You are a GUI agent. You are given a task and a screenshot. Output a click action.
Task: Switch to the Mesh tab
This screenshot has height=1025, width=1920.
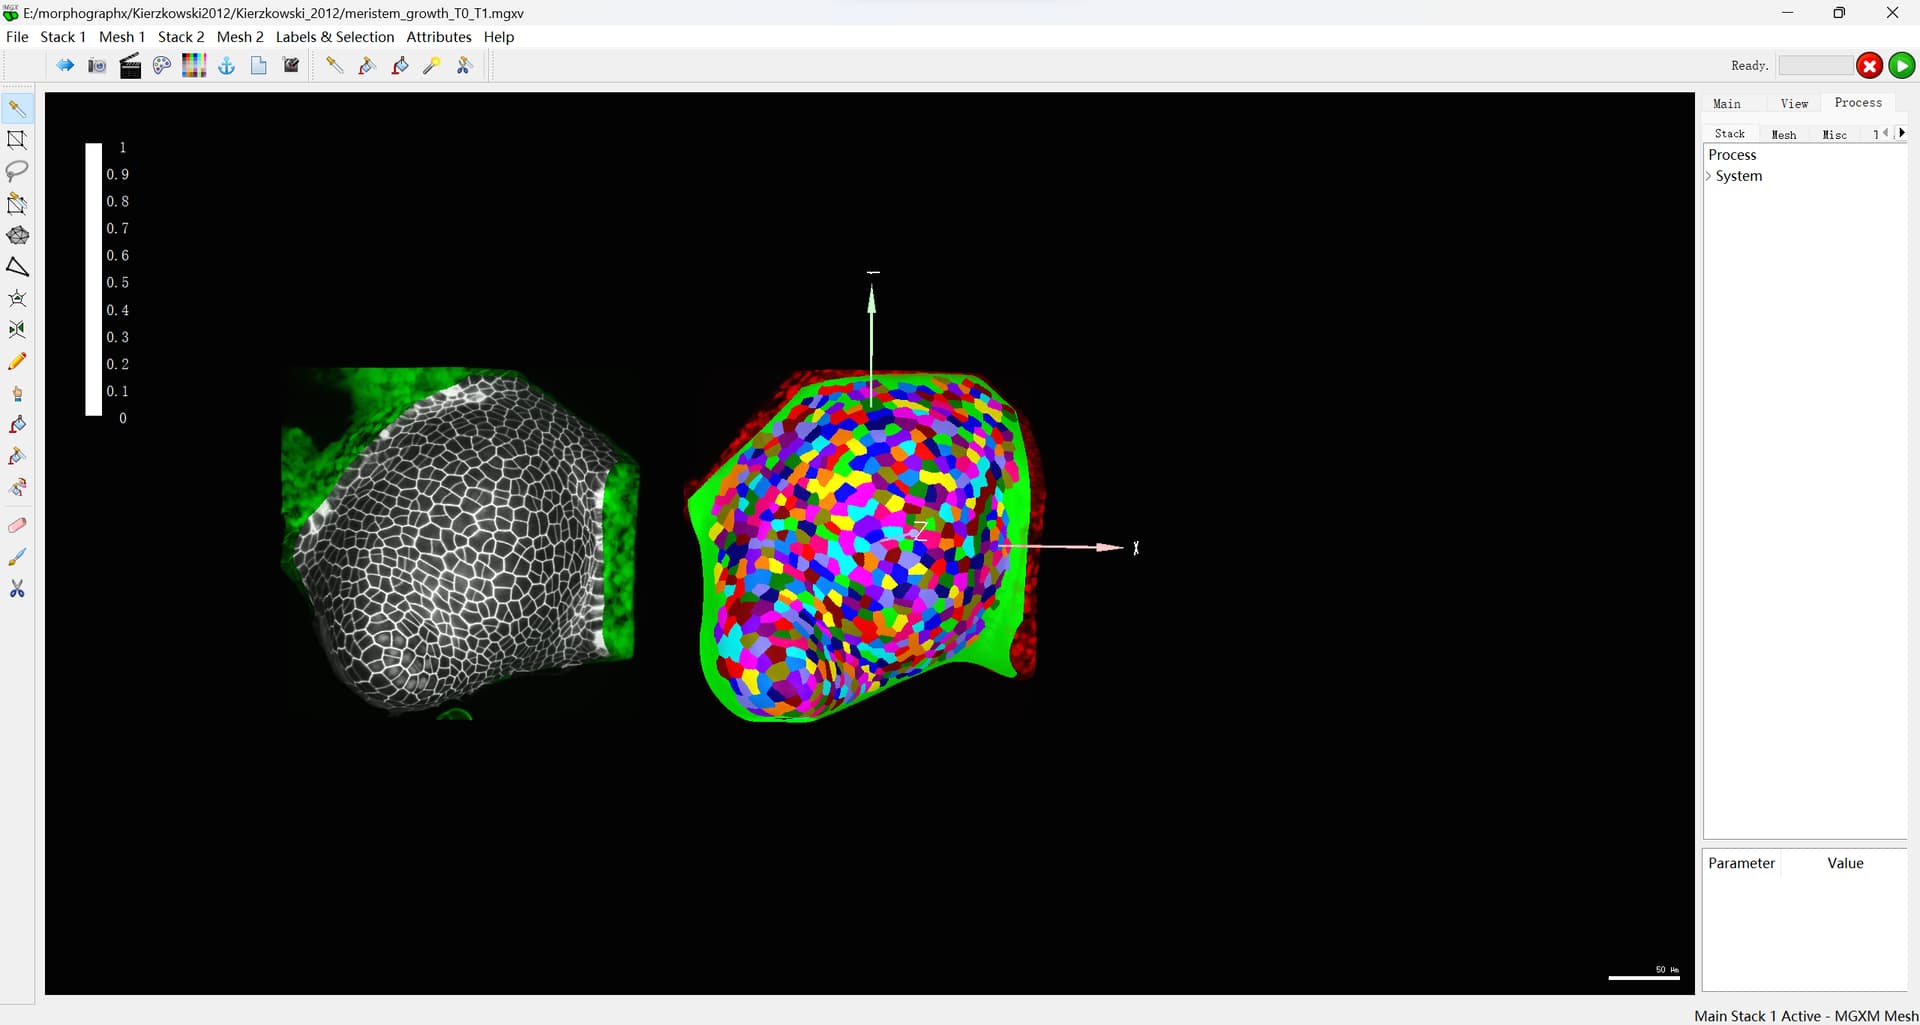pos(1785,134)
